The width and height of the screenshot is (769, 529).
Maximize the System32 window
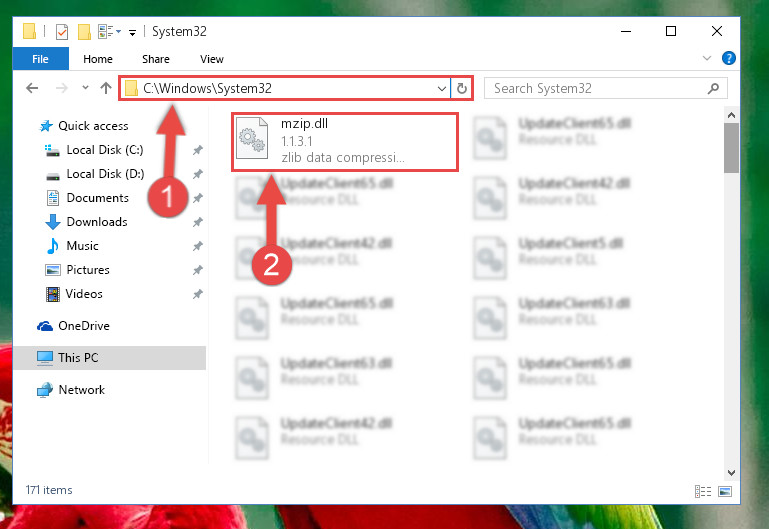(x=671, y=31)
